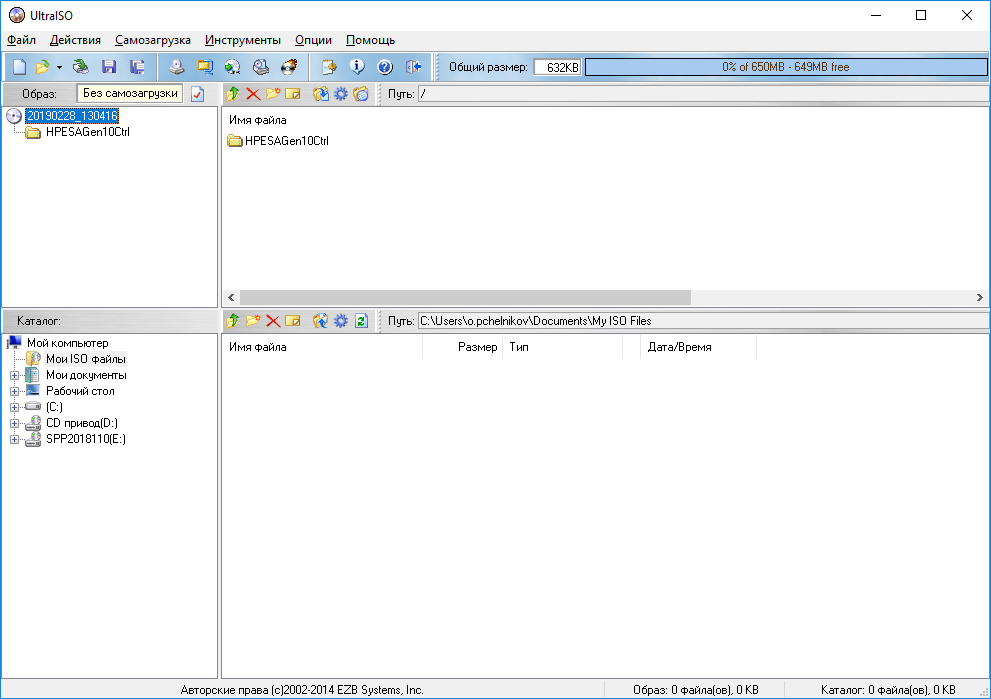Click the refresh icon in catalog toolbar
Screen dimensions: 991x699
[x=361, y=321]
